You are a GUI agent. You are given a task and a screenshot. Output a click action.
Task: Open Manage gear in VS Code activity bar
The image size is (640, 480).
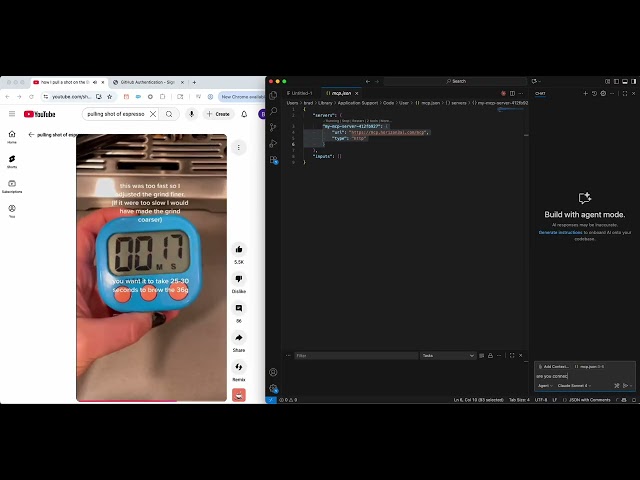pyautogui.click(x=273, y=389)
